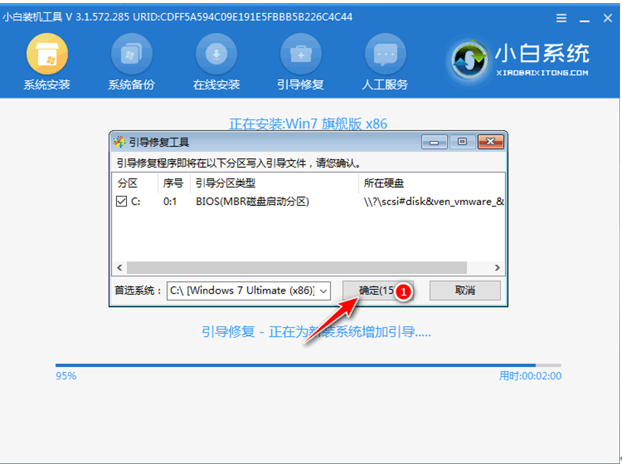Click the 取消 cancel button
622x464 pixels.
[x=464, y=290]
